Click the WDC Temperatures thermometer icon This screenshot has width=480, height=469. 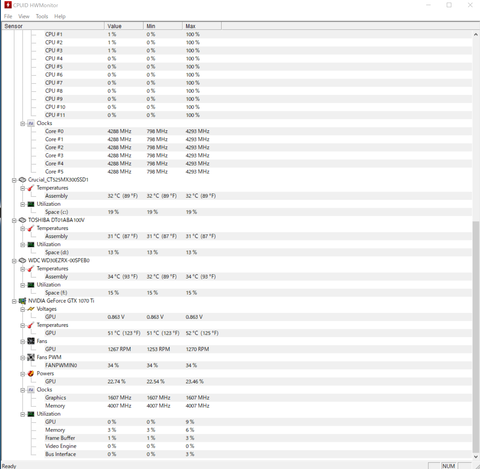point(31,269)
